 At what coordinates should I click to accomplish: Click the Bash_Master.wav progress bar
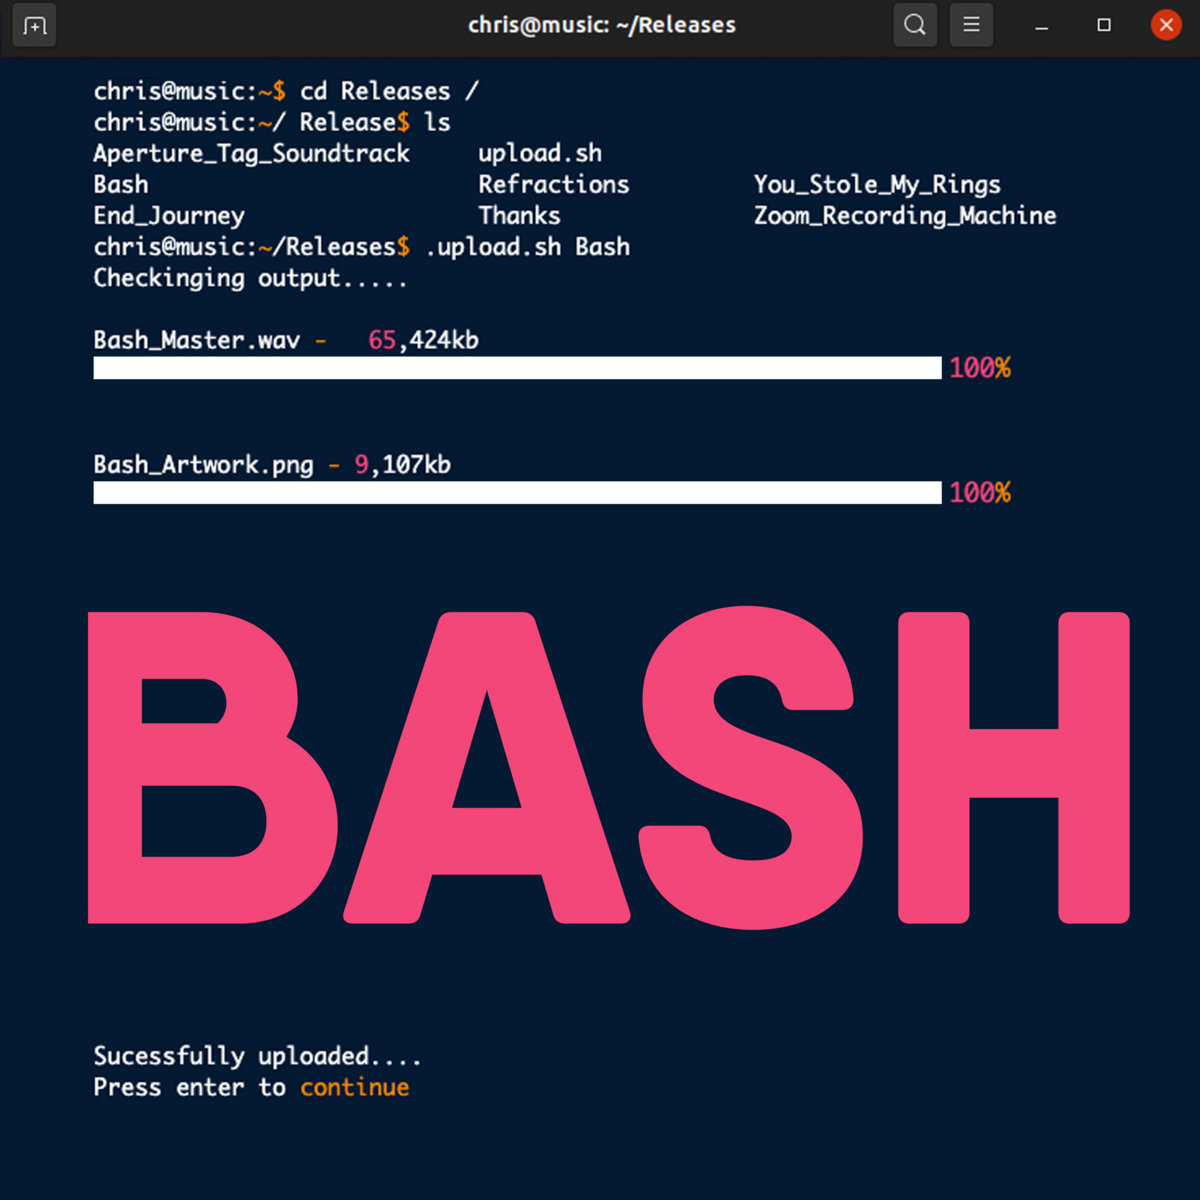tap(517, 368)
